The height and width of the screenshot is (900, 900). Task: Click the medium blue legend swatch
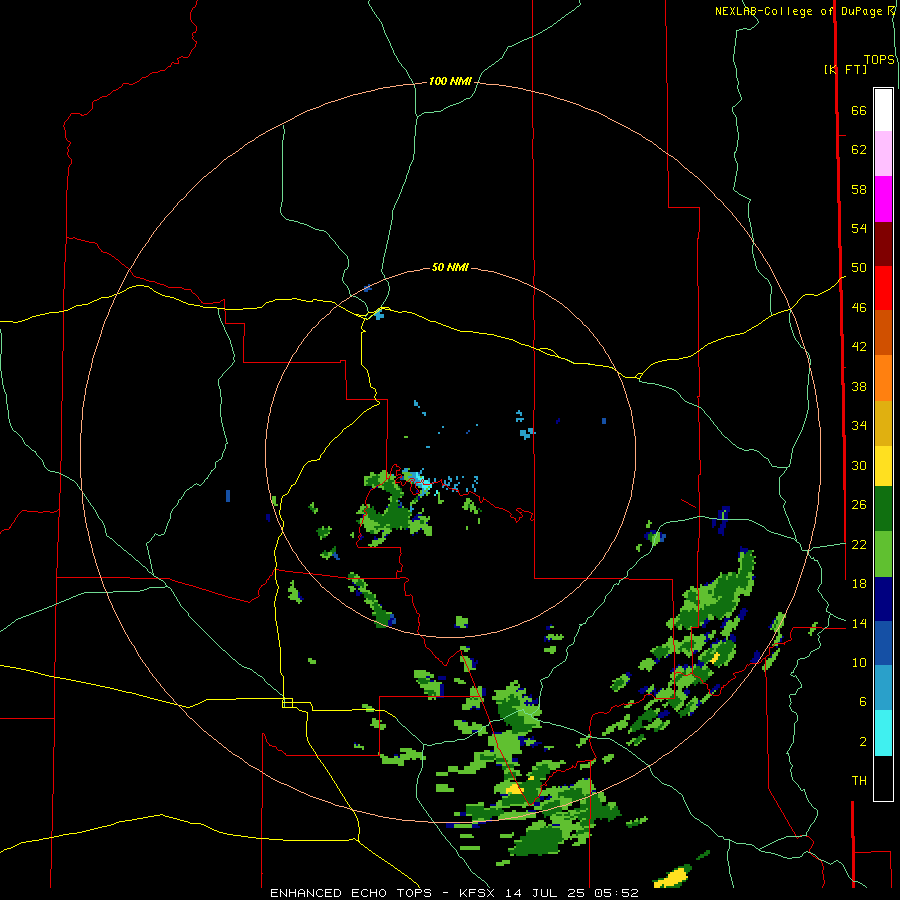pyautogui.click(x=883, y=643)
